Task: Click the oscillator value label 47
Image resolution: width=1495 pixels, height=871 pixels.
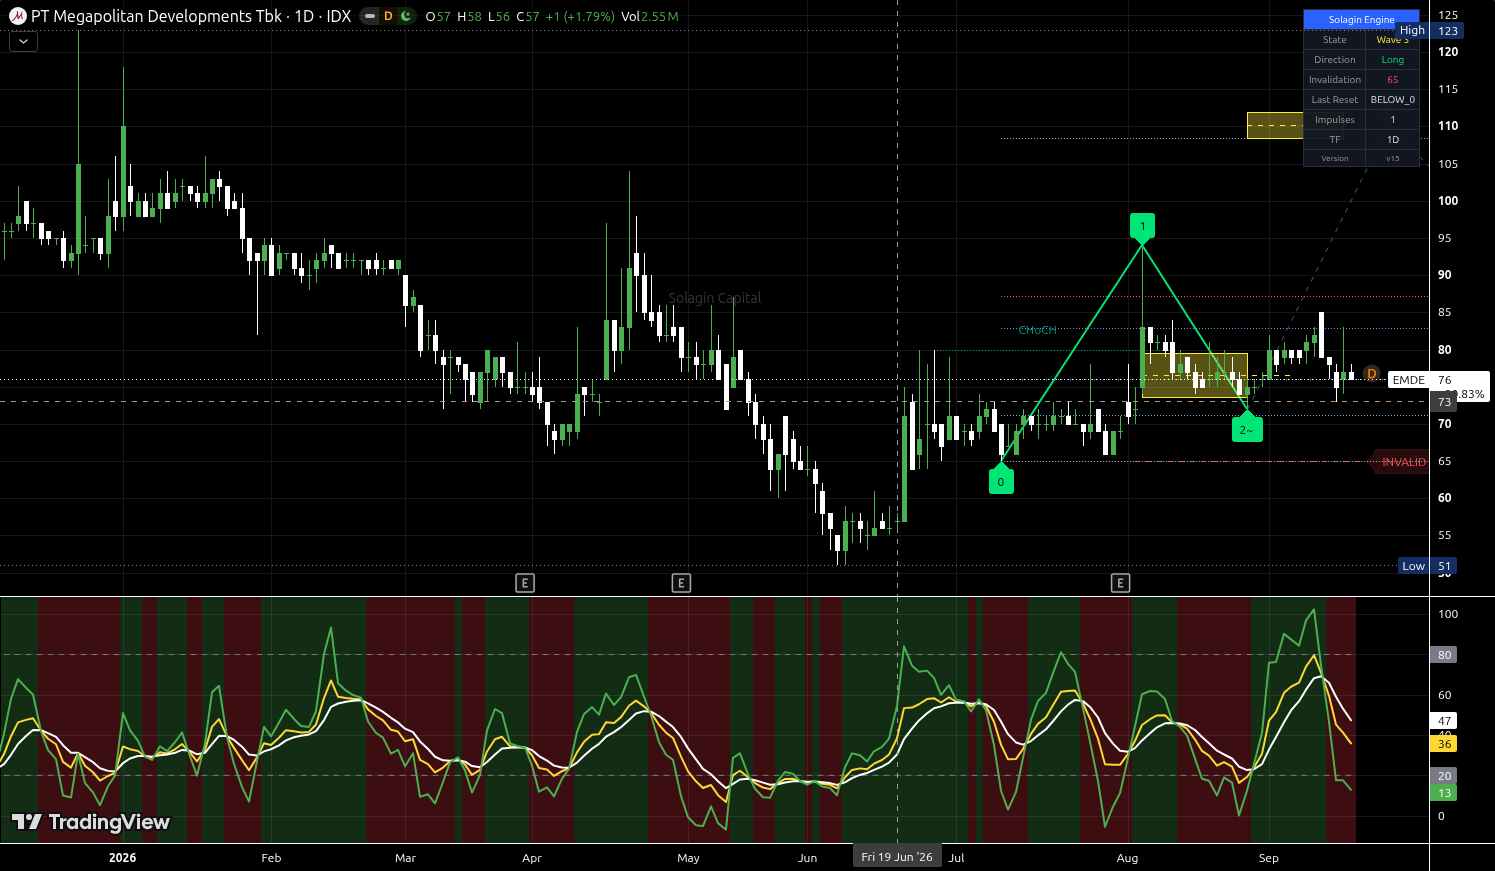Action: click(1444, 721)
